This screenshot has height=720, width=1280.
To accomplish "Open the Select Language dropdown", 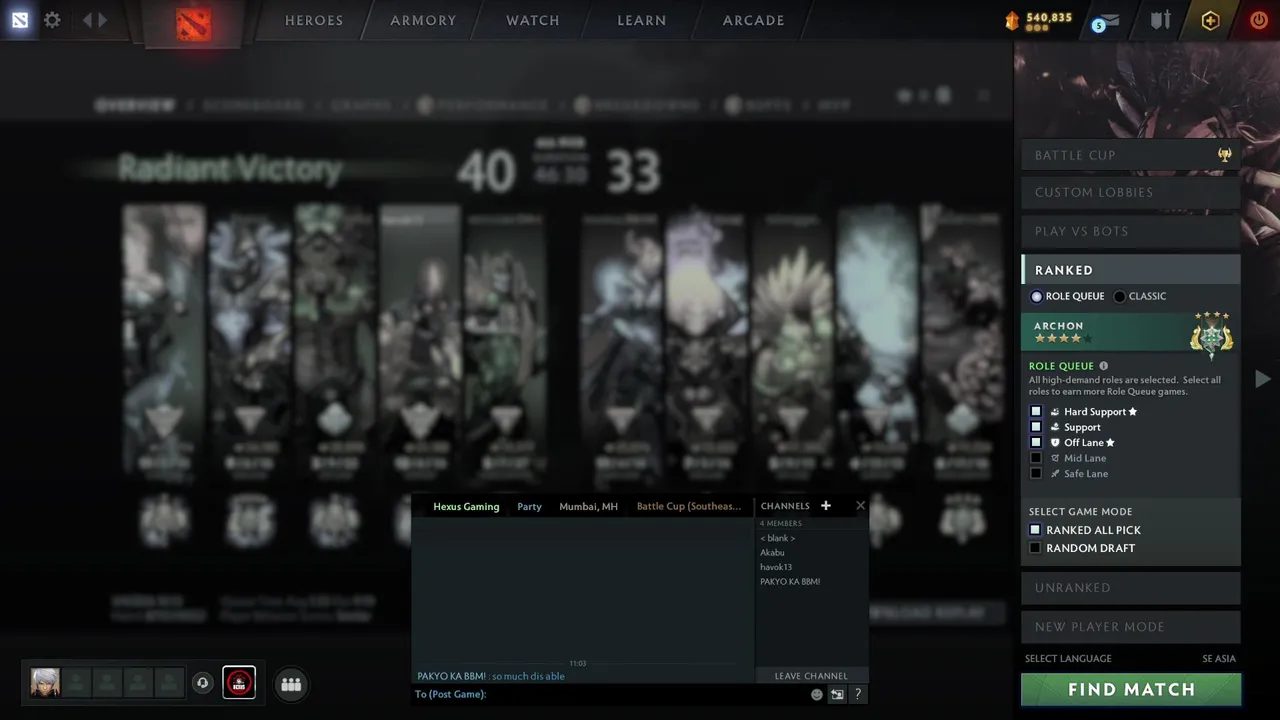I will tap(1068, 659).
